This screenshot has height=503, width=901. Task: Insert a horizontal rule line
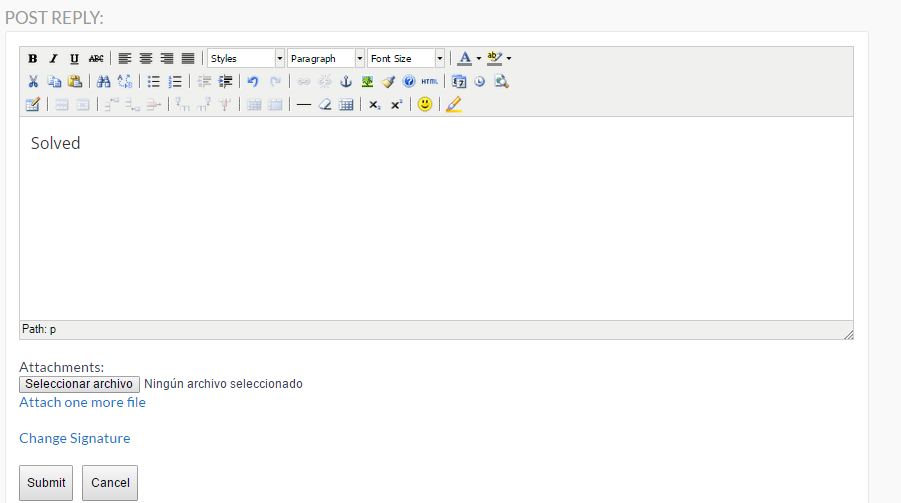click(x=304, y=104)
